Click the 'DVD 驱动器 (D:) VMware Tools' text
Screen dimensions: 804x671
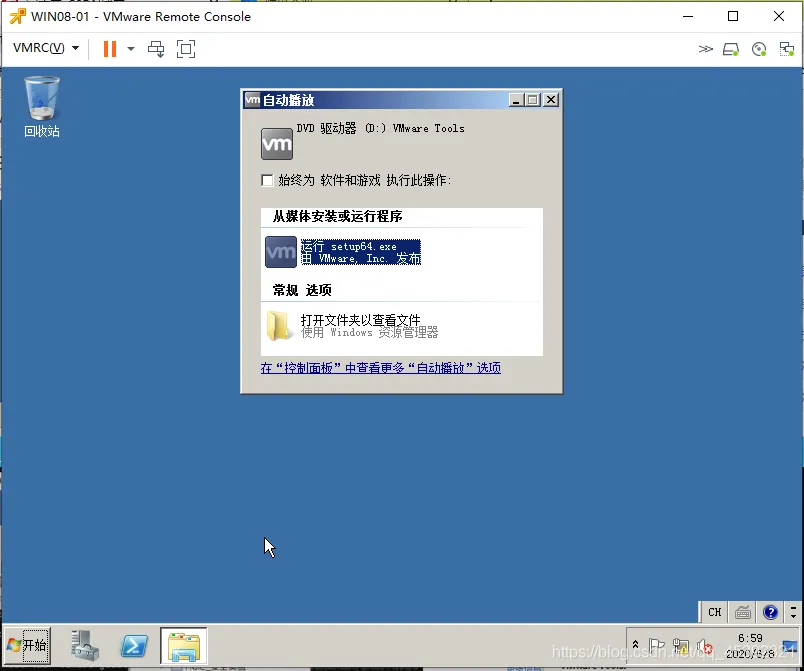[380, 128]
